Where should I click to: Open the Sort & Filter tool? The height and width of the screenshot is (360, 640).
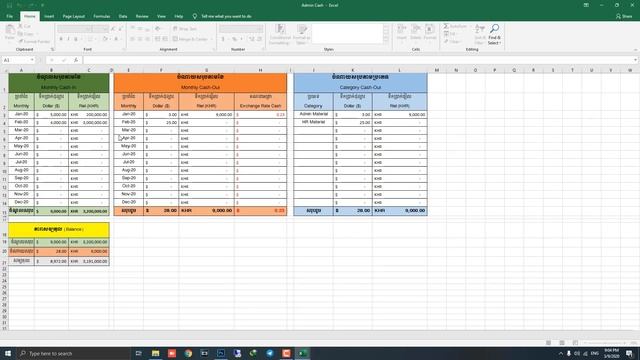tap(480, 34)
